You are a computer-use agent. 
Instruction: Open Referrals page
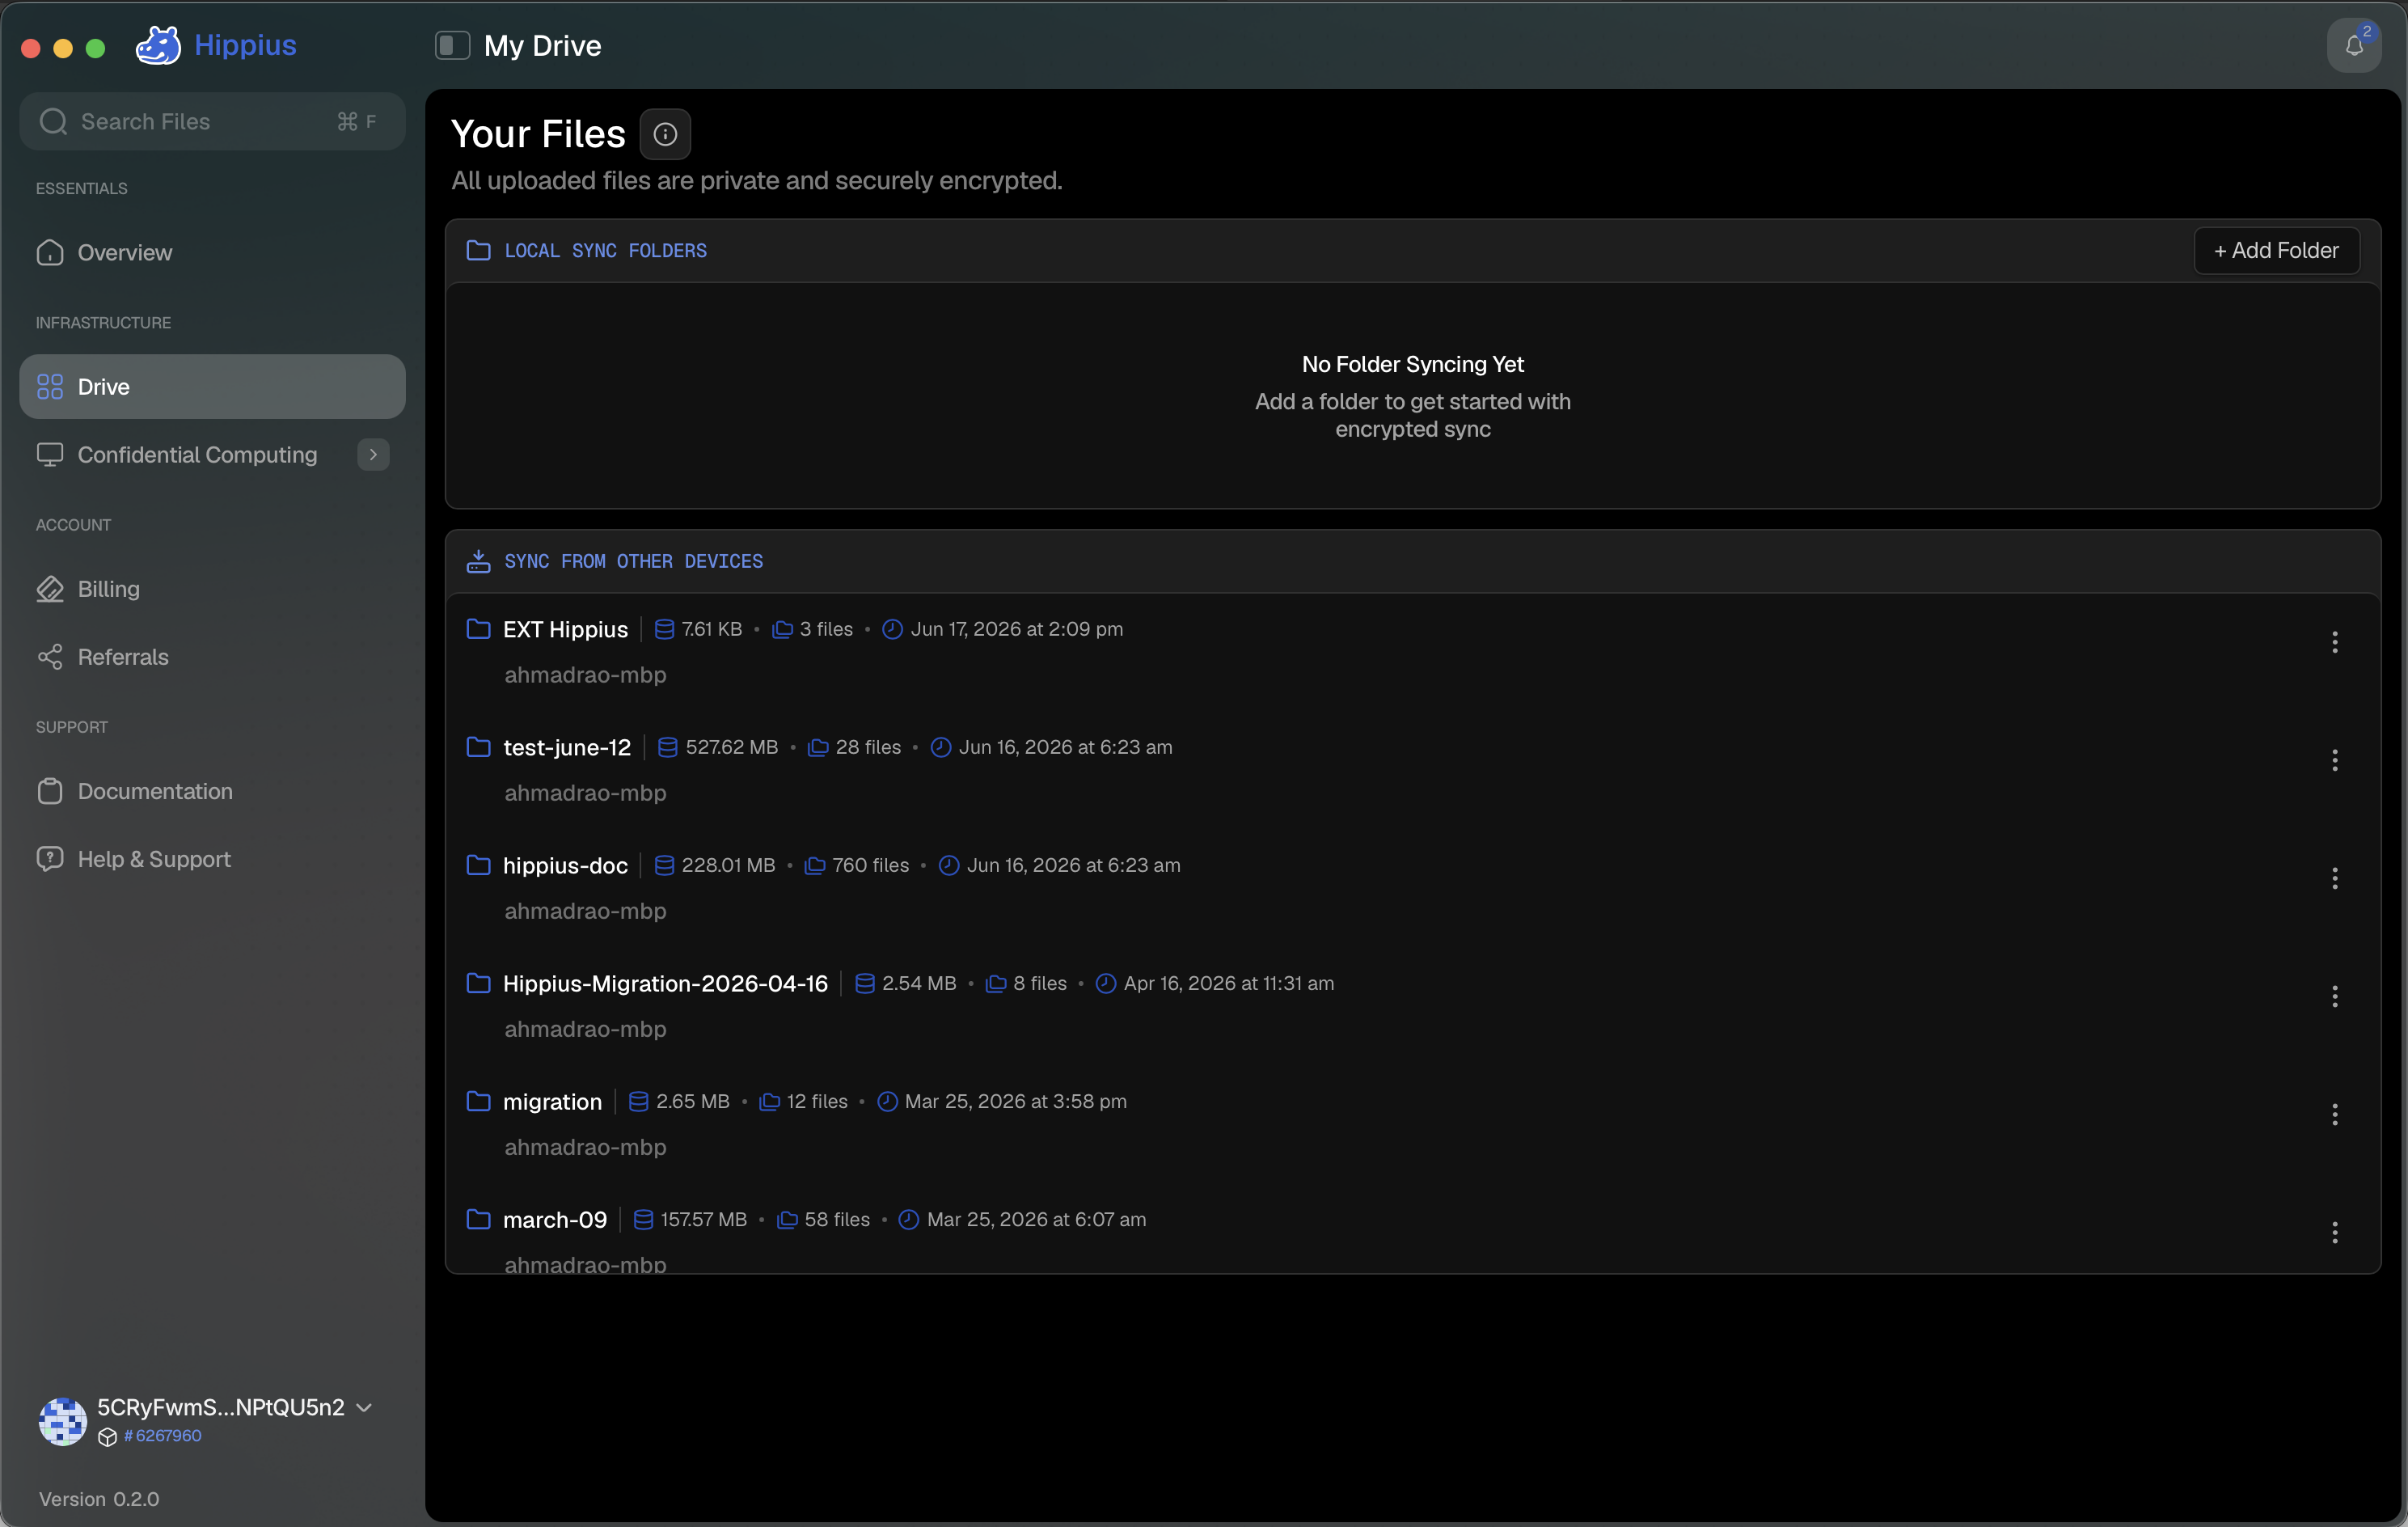pyautogui.click(x=212, y=657)
